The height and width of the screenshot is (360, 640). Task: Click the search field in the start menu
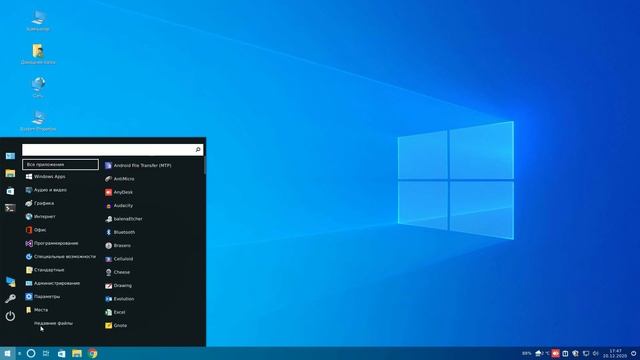click(x=113, y=150)
